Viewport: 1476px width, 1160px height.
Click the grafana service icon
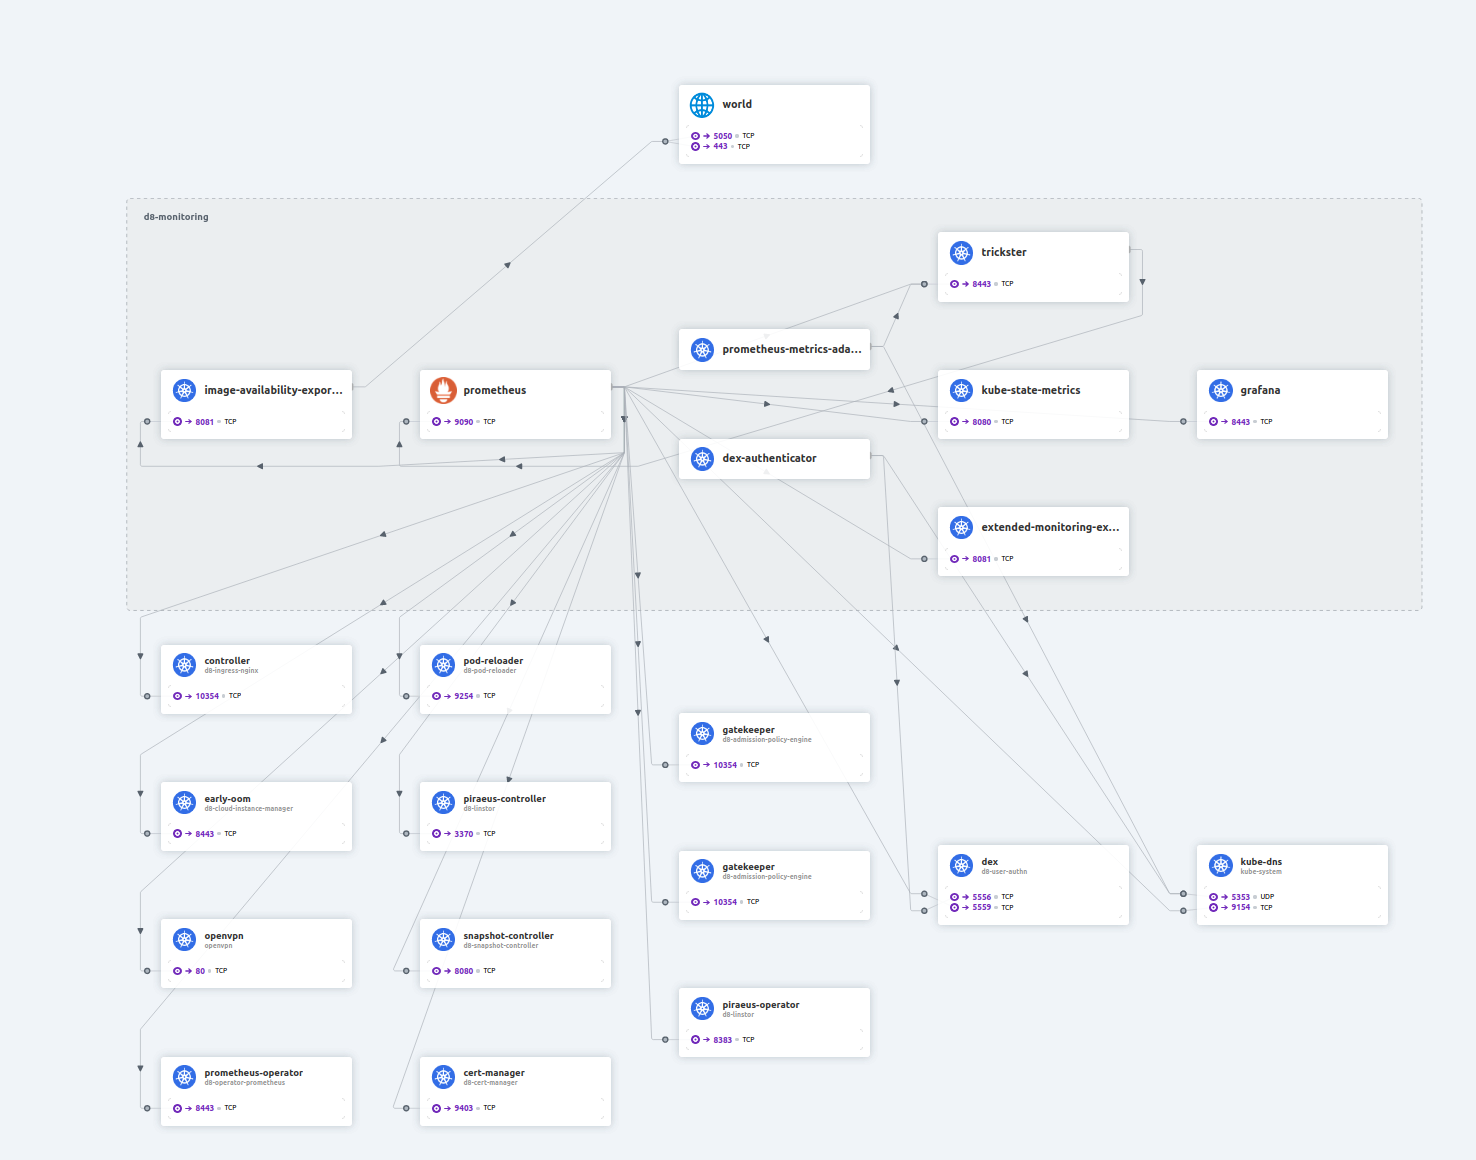(1220, 390)
